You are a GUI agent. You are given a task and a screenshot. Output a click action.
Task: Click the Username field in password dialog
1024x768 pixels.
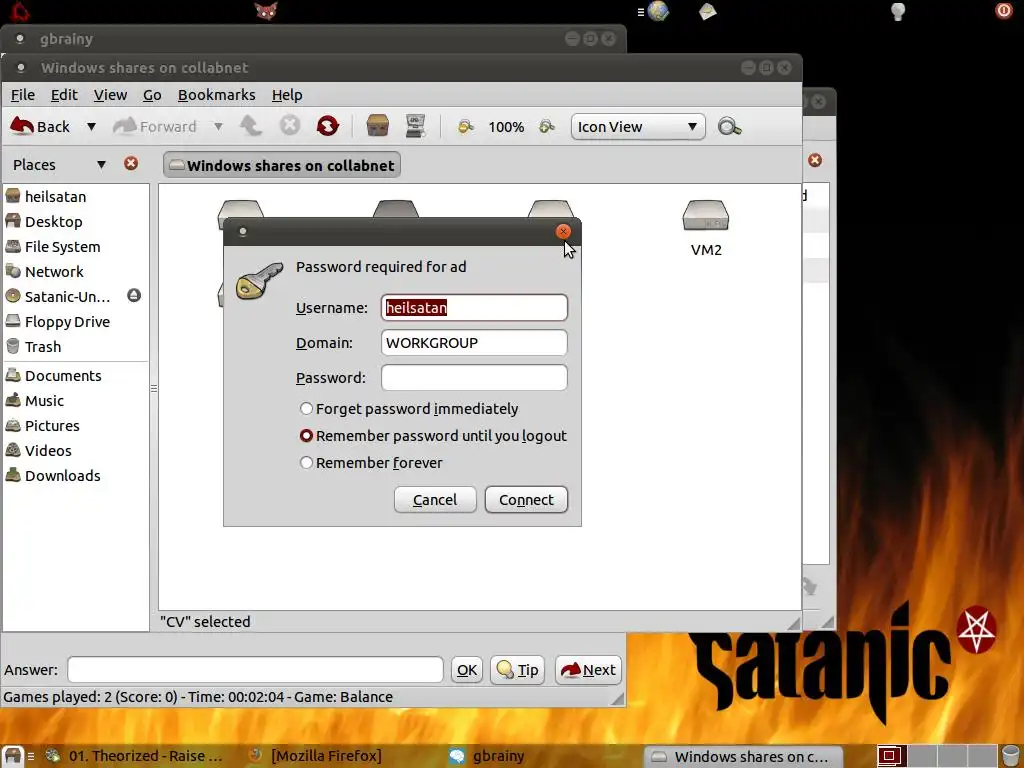474,308
